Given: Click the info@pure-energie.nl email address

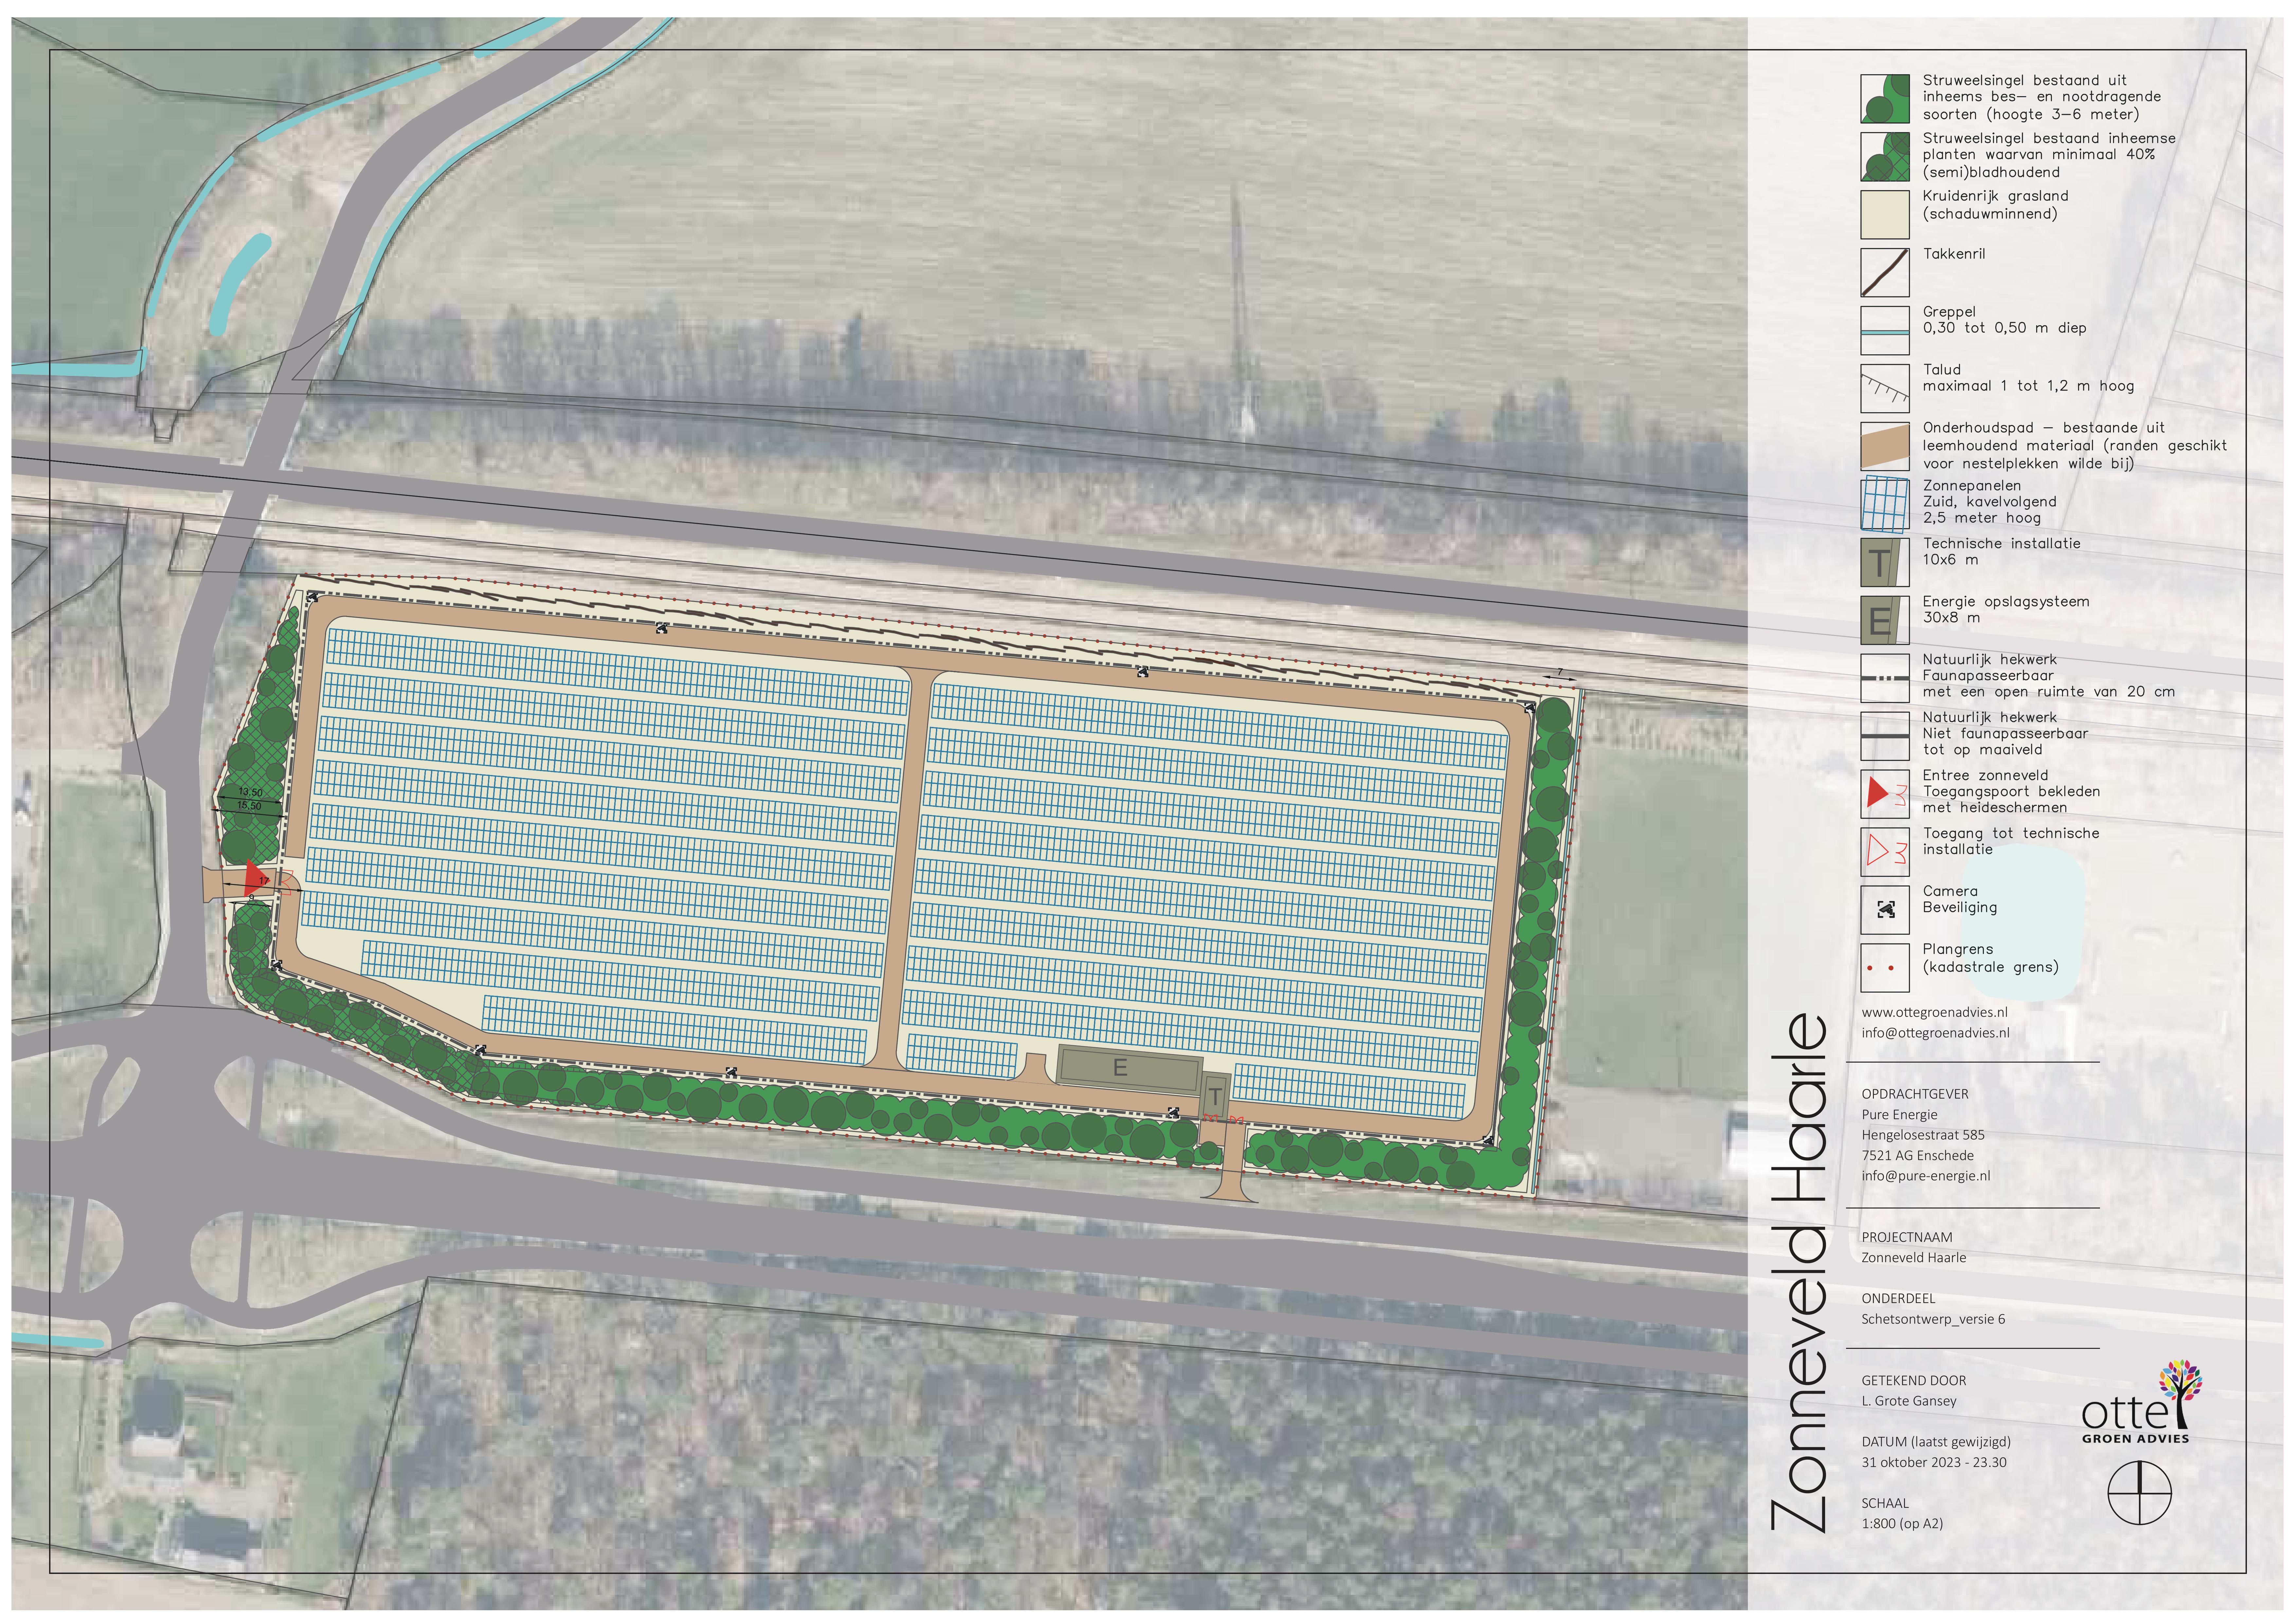Looking at the screenshot, I should pyautogui.click(x=1926, y=1176).
